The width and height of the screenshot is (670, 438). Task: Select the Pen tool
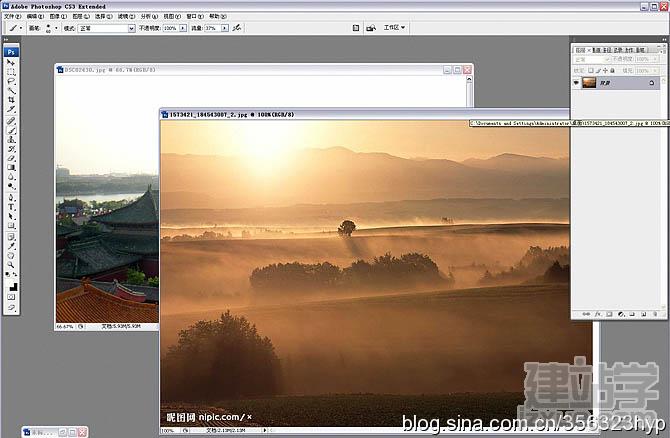(11, 198)
